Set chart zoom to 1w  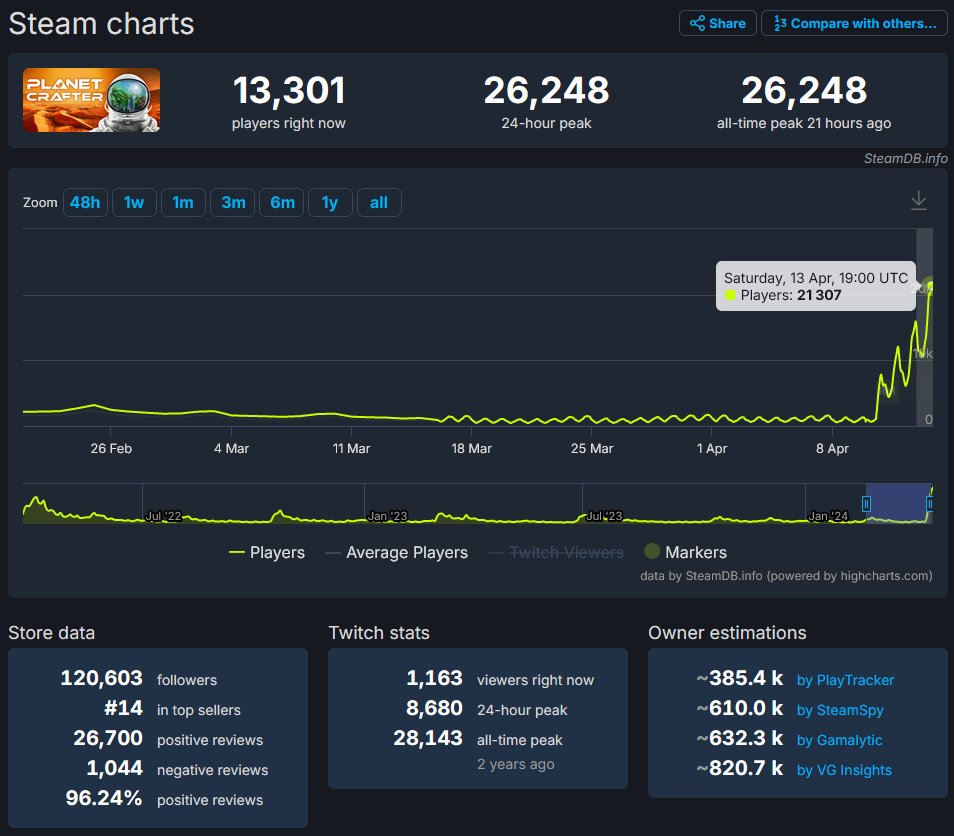pos(134,203)
